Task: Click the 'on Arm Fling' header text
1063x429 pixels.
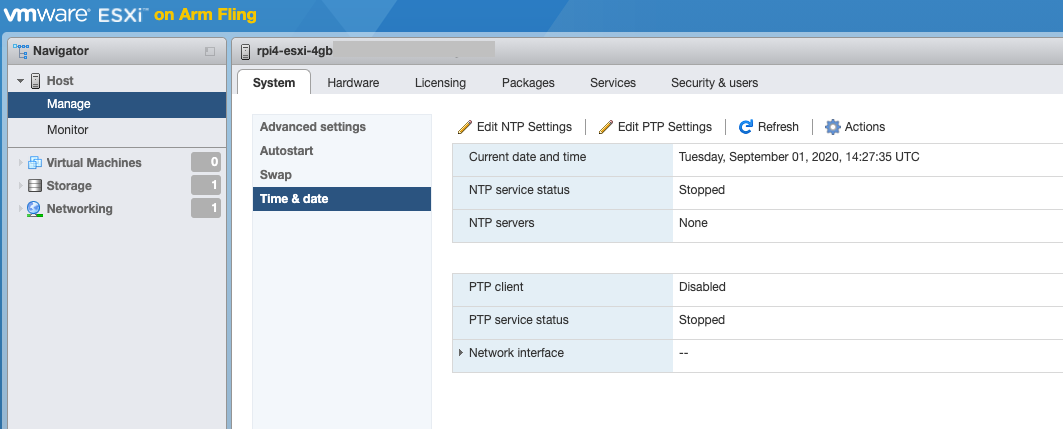Action: 205,14
